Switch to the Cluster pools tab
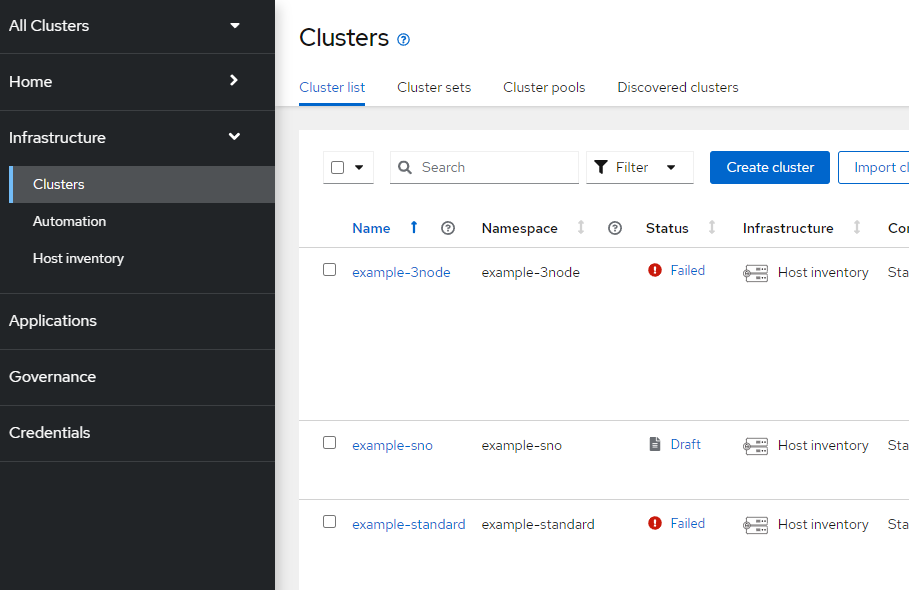 [543, 87]
